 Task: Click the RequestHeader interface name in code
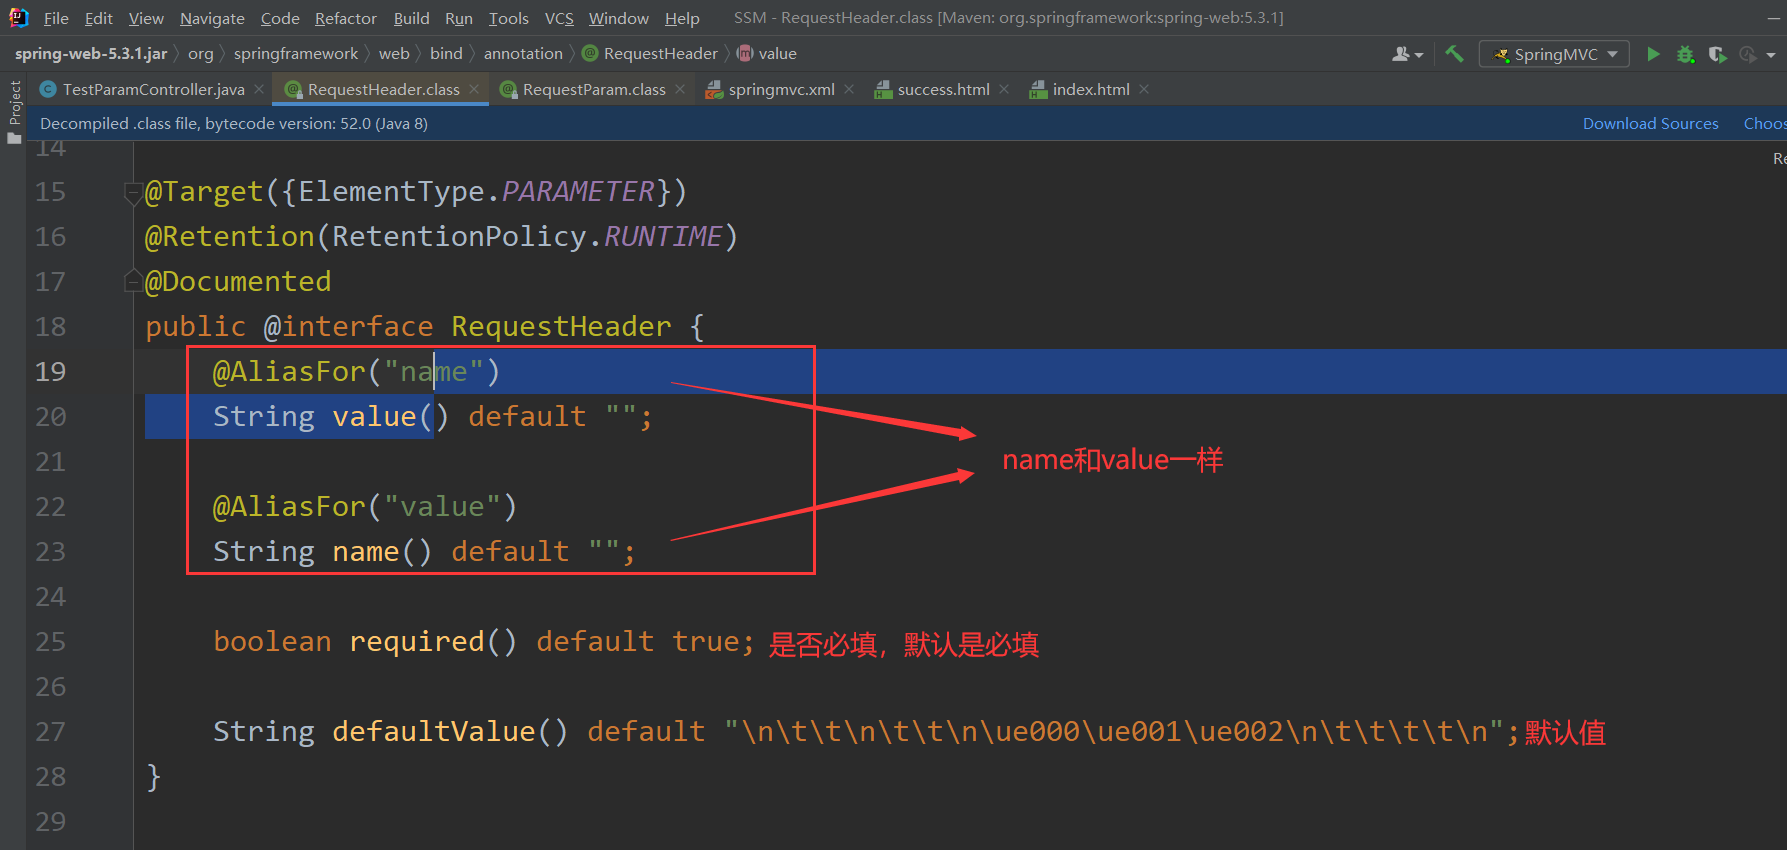click(x=561, y=327)
